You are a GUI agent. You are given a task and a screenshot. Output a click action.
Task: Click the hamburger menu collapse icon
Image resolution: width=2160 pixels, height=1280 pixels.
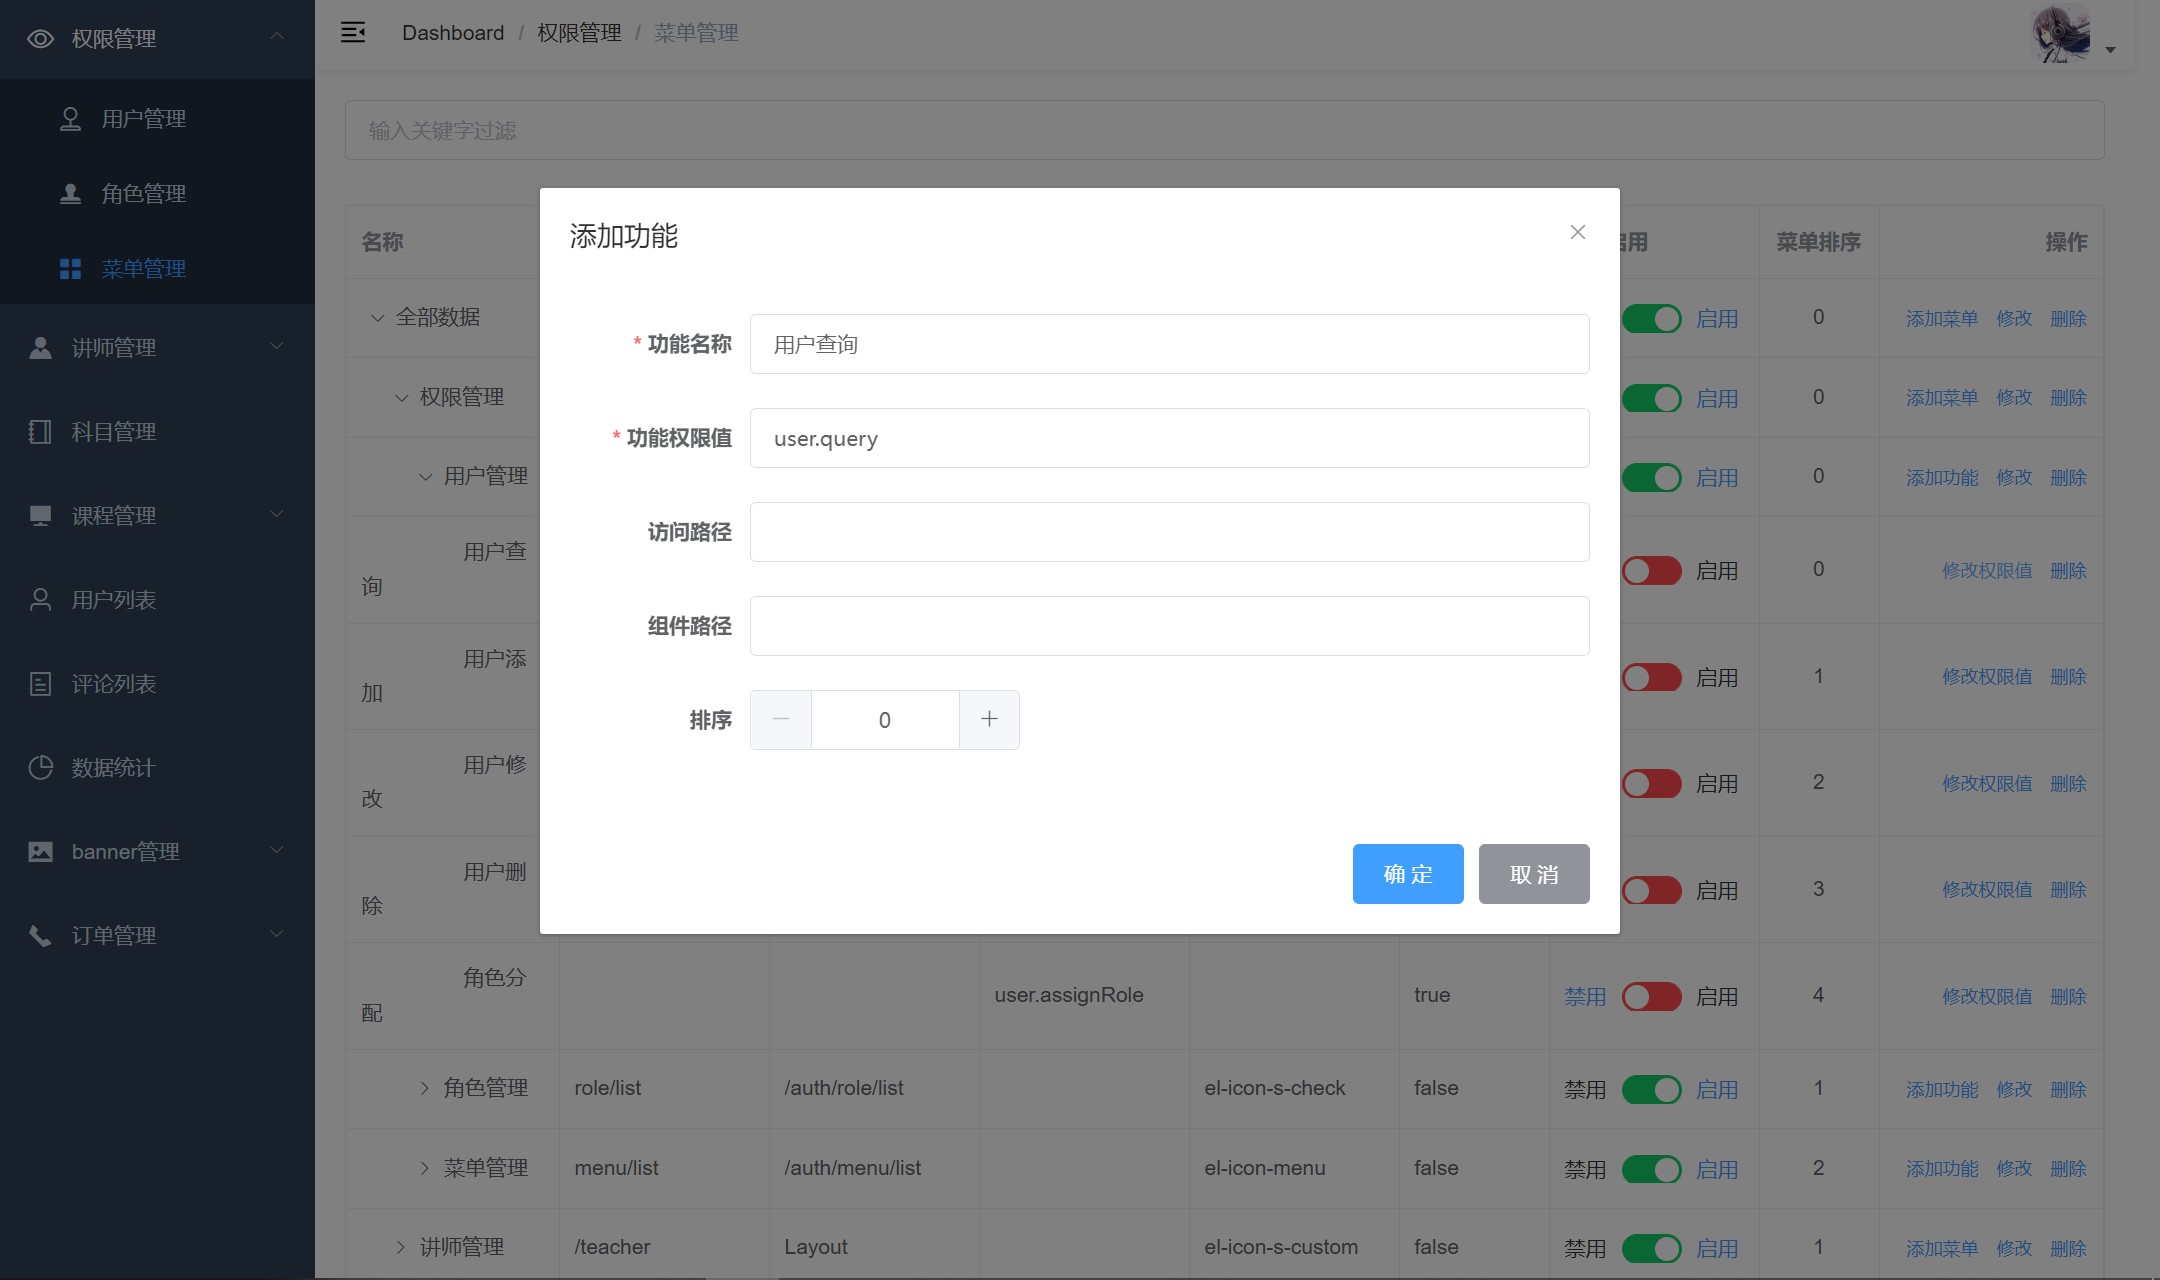pyautogui.click(x=353, y=33)
